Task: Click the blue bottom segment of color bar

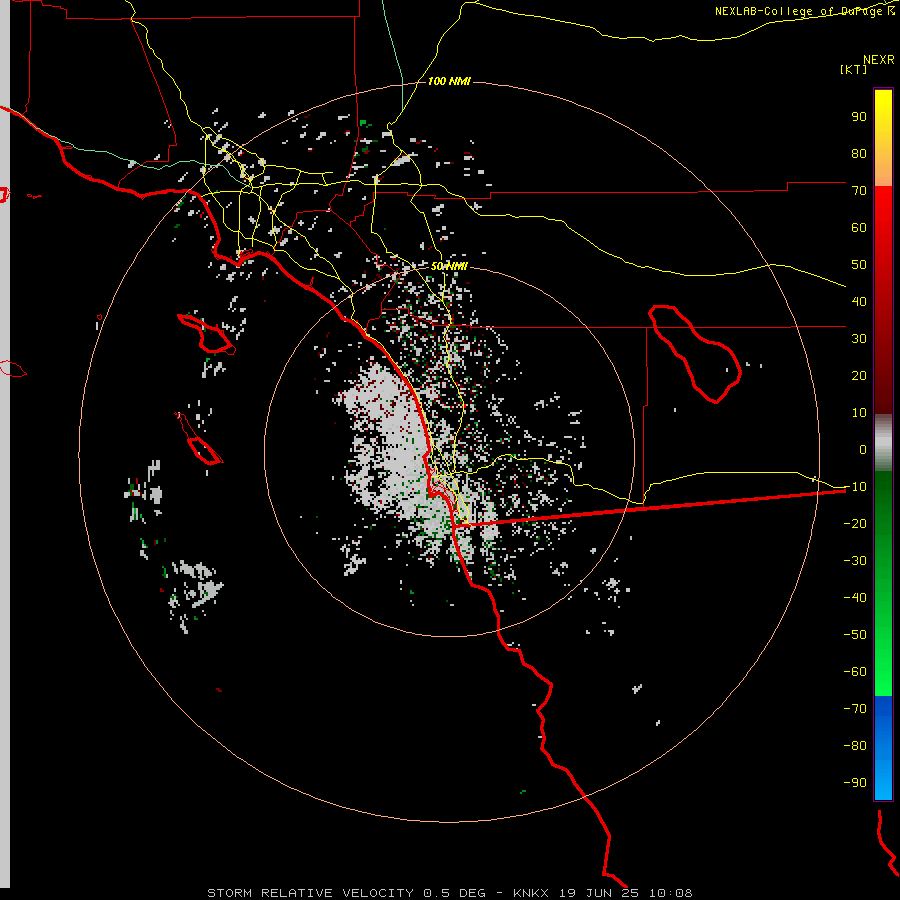Action: pos(883,747)
